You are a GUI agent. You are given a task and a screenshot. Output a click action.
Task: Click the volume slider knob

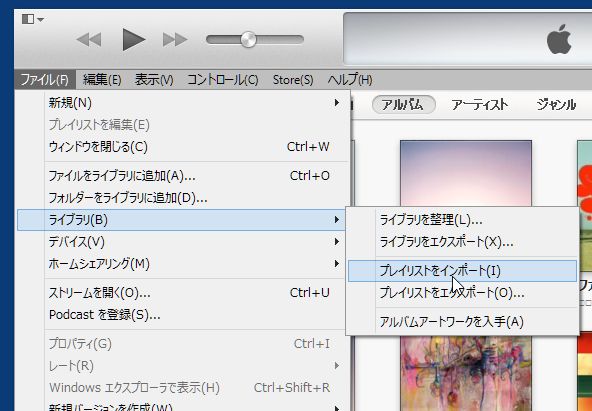click(248, 39)
